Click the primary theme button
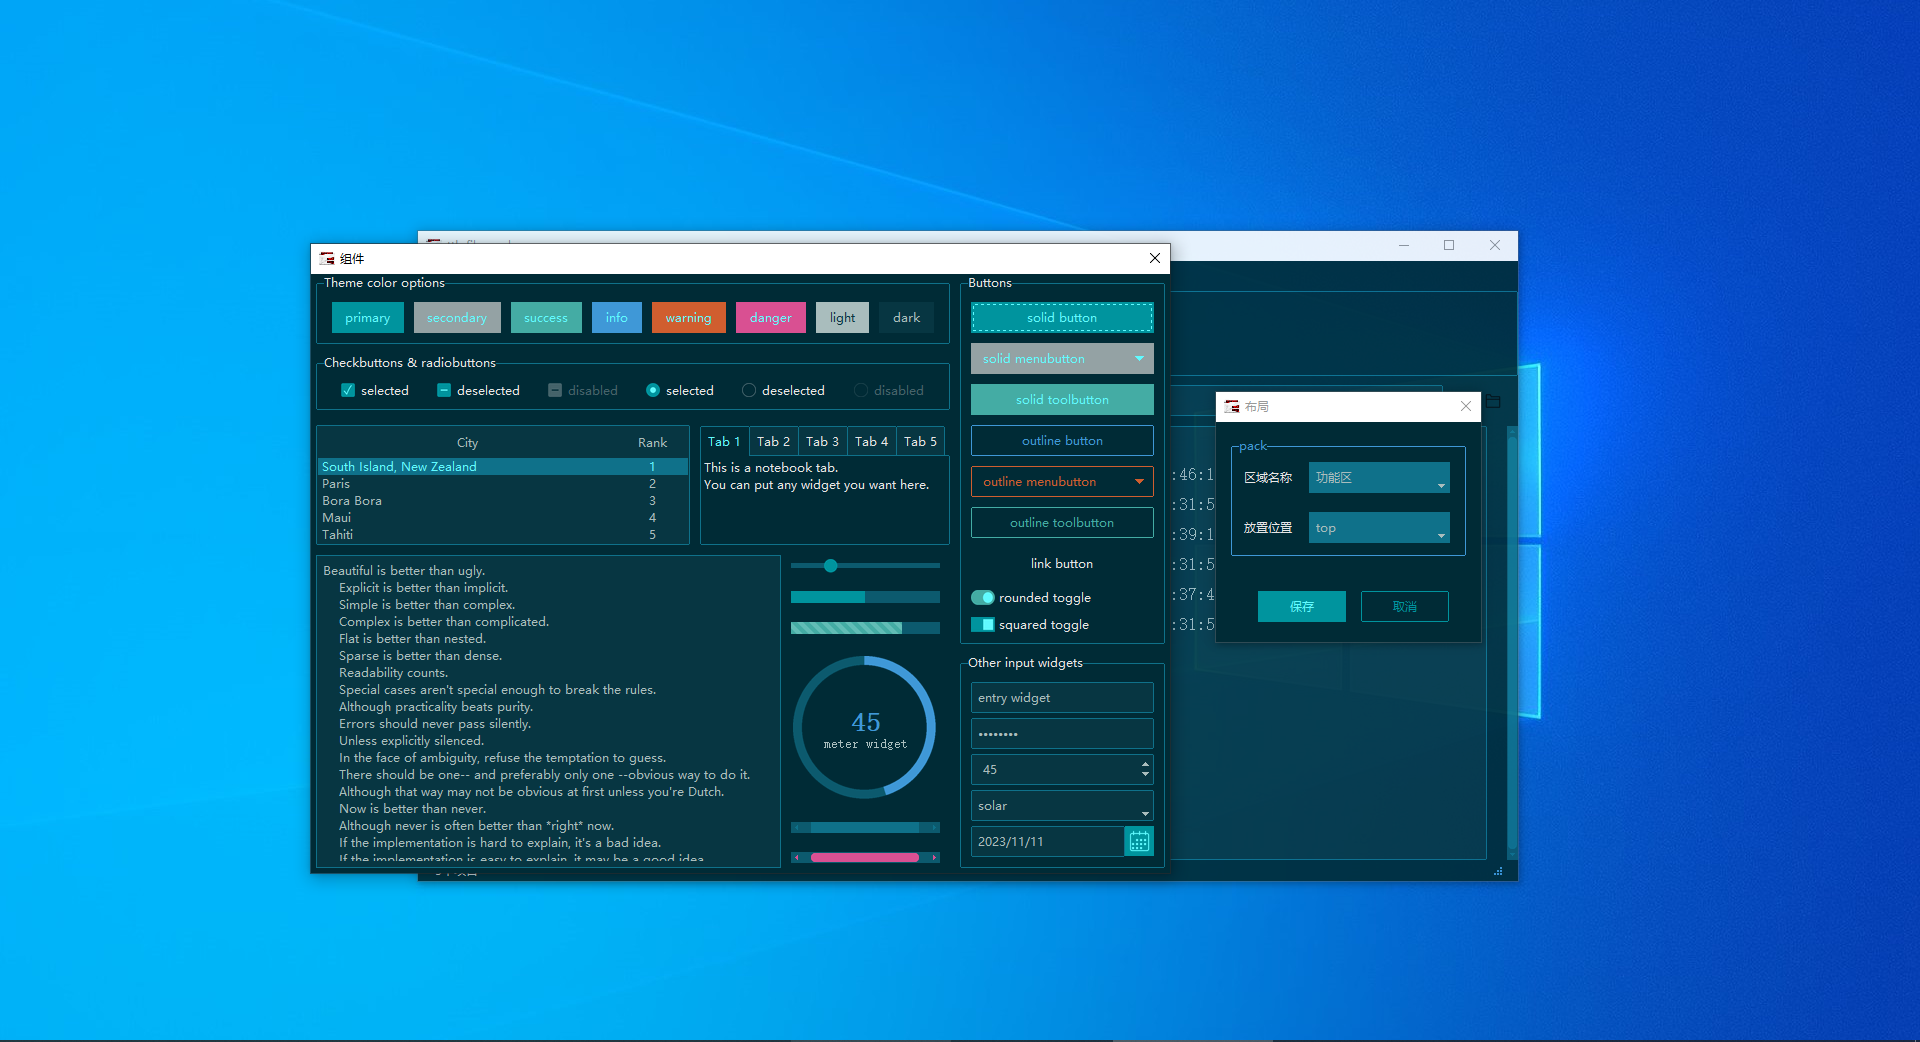This screenshot has width=1920, height=1042. pos(368,318)
